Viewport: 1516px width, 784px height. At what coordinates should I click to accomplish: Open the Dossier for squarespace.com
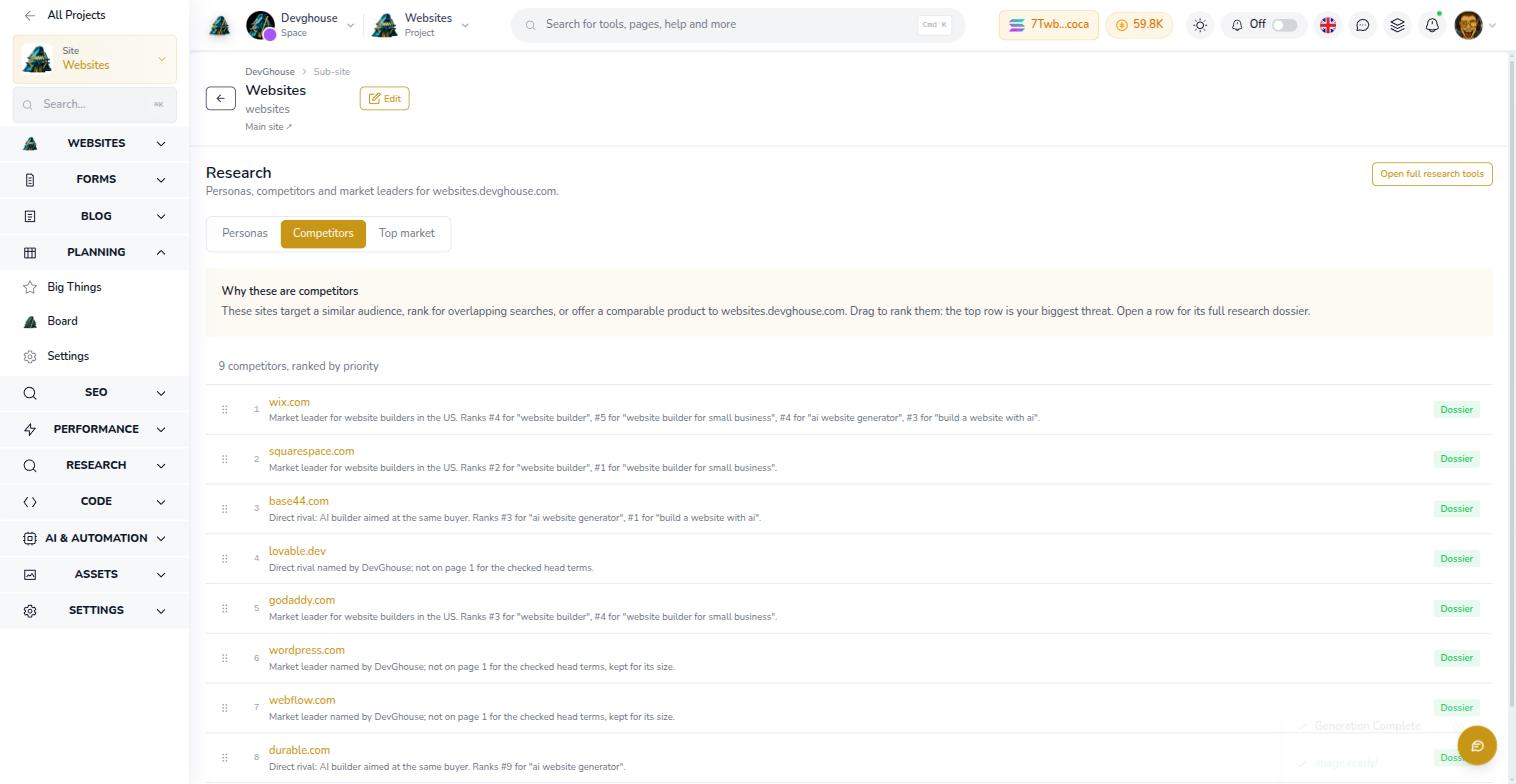point(1457,459)
